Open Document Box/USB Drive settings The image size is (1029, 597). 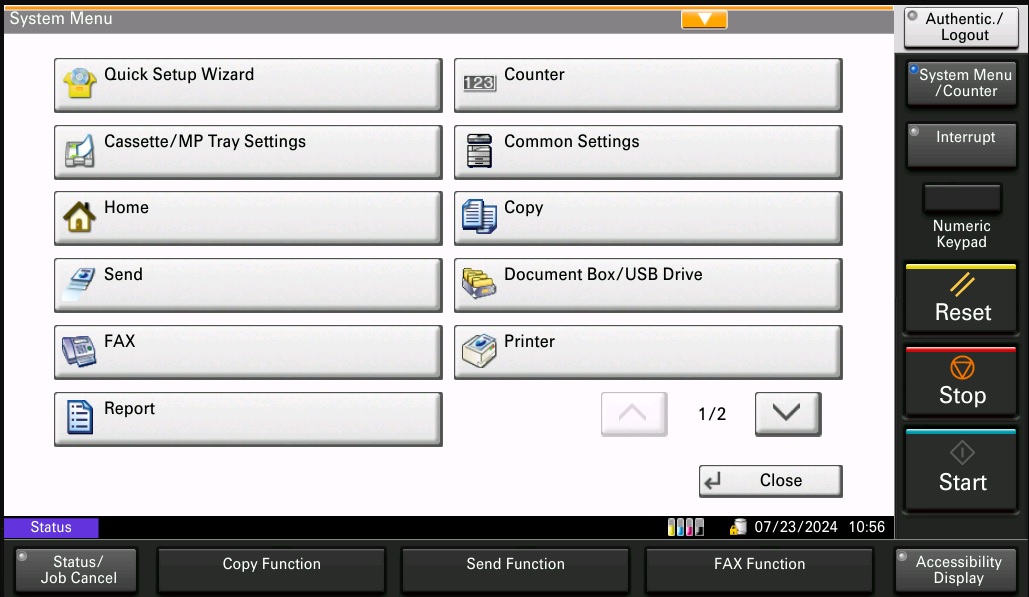648,285
